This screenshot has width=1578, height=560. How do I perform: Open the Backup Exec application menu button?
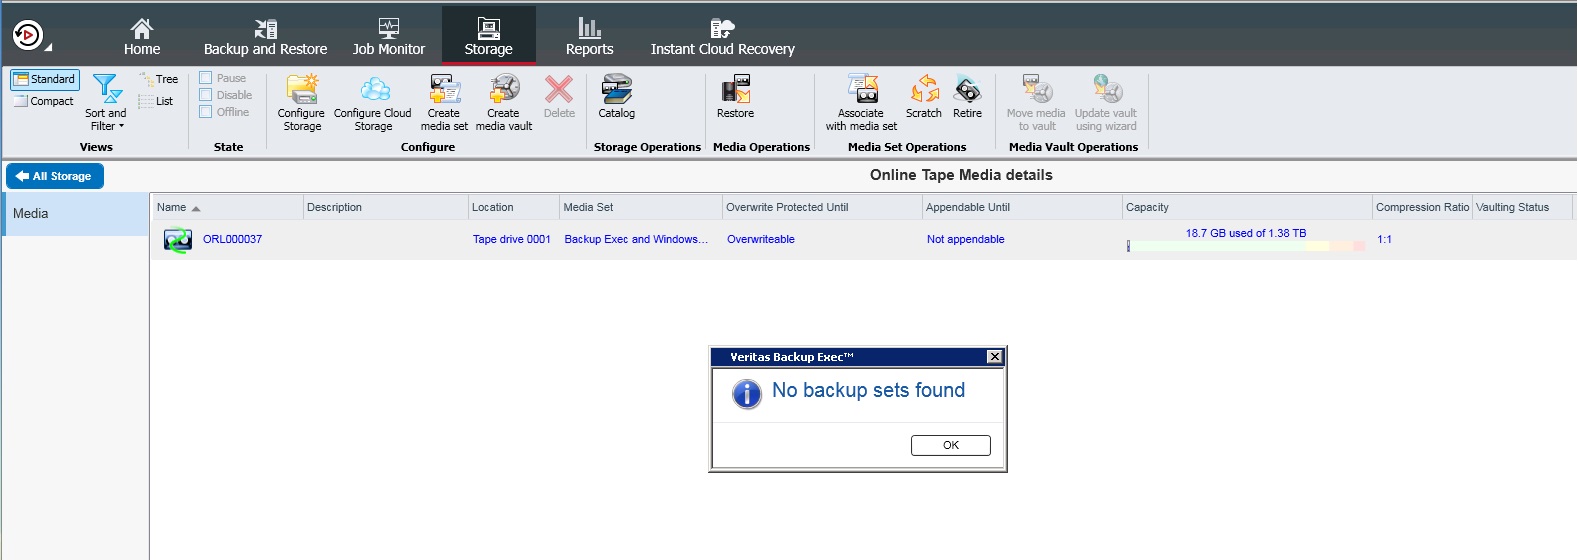[x=30, y=36]
